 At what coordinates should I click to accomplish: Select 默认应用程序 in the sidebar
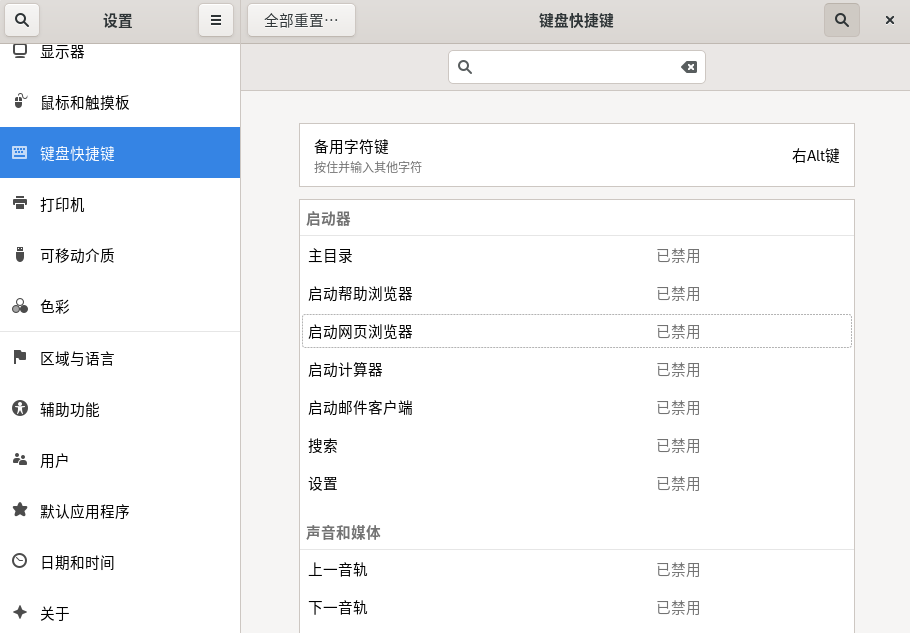(84, 512)
